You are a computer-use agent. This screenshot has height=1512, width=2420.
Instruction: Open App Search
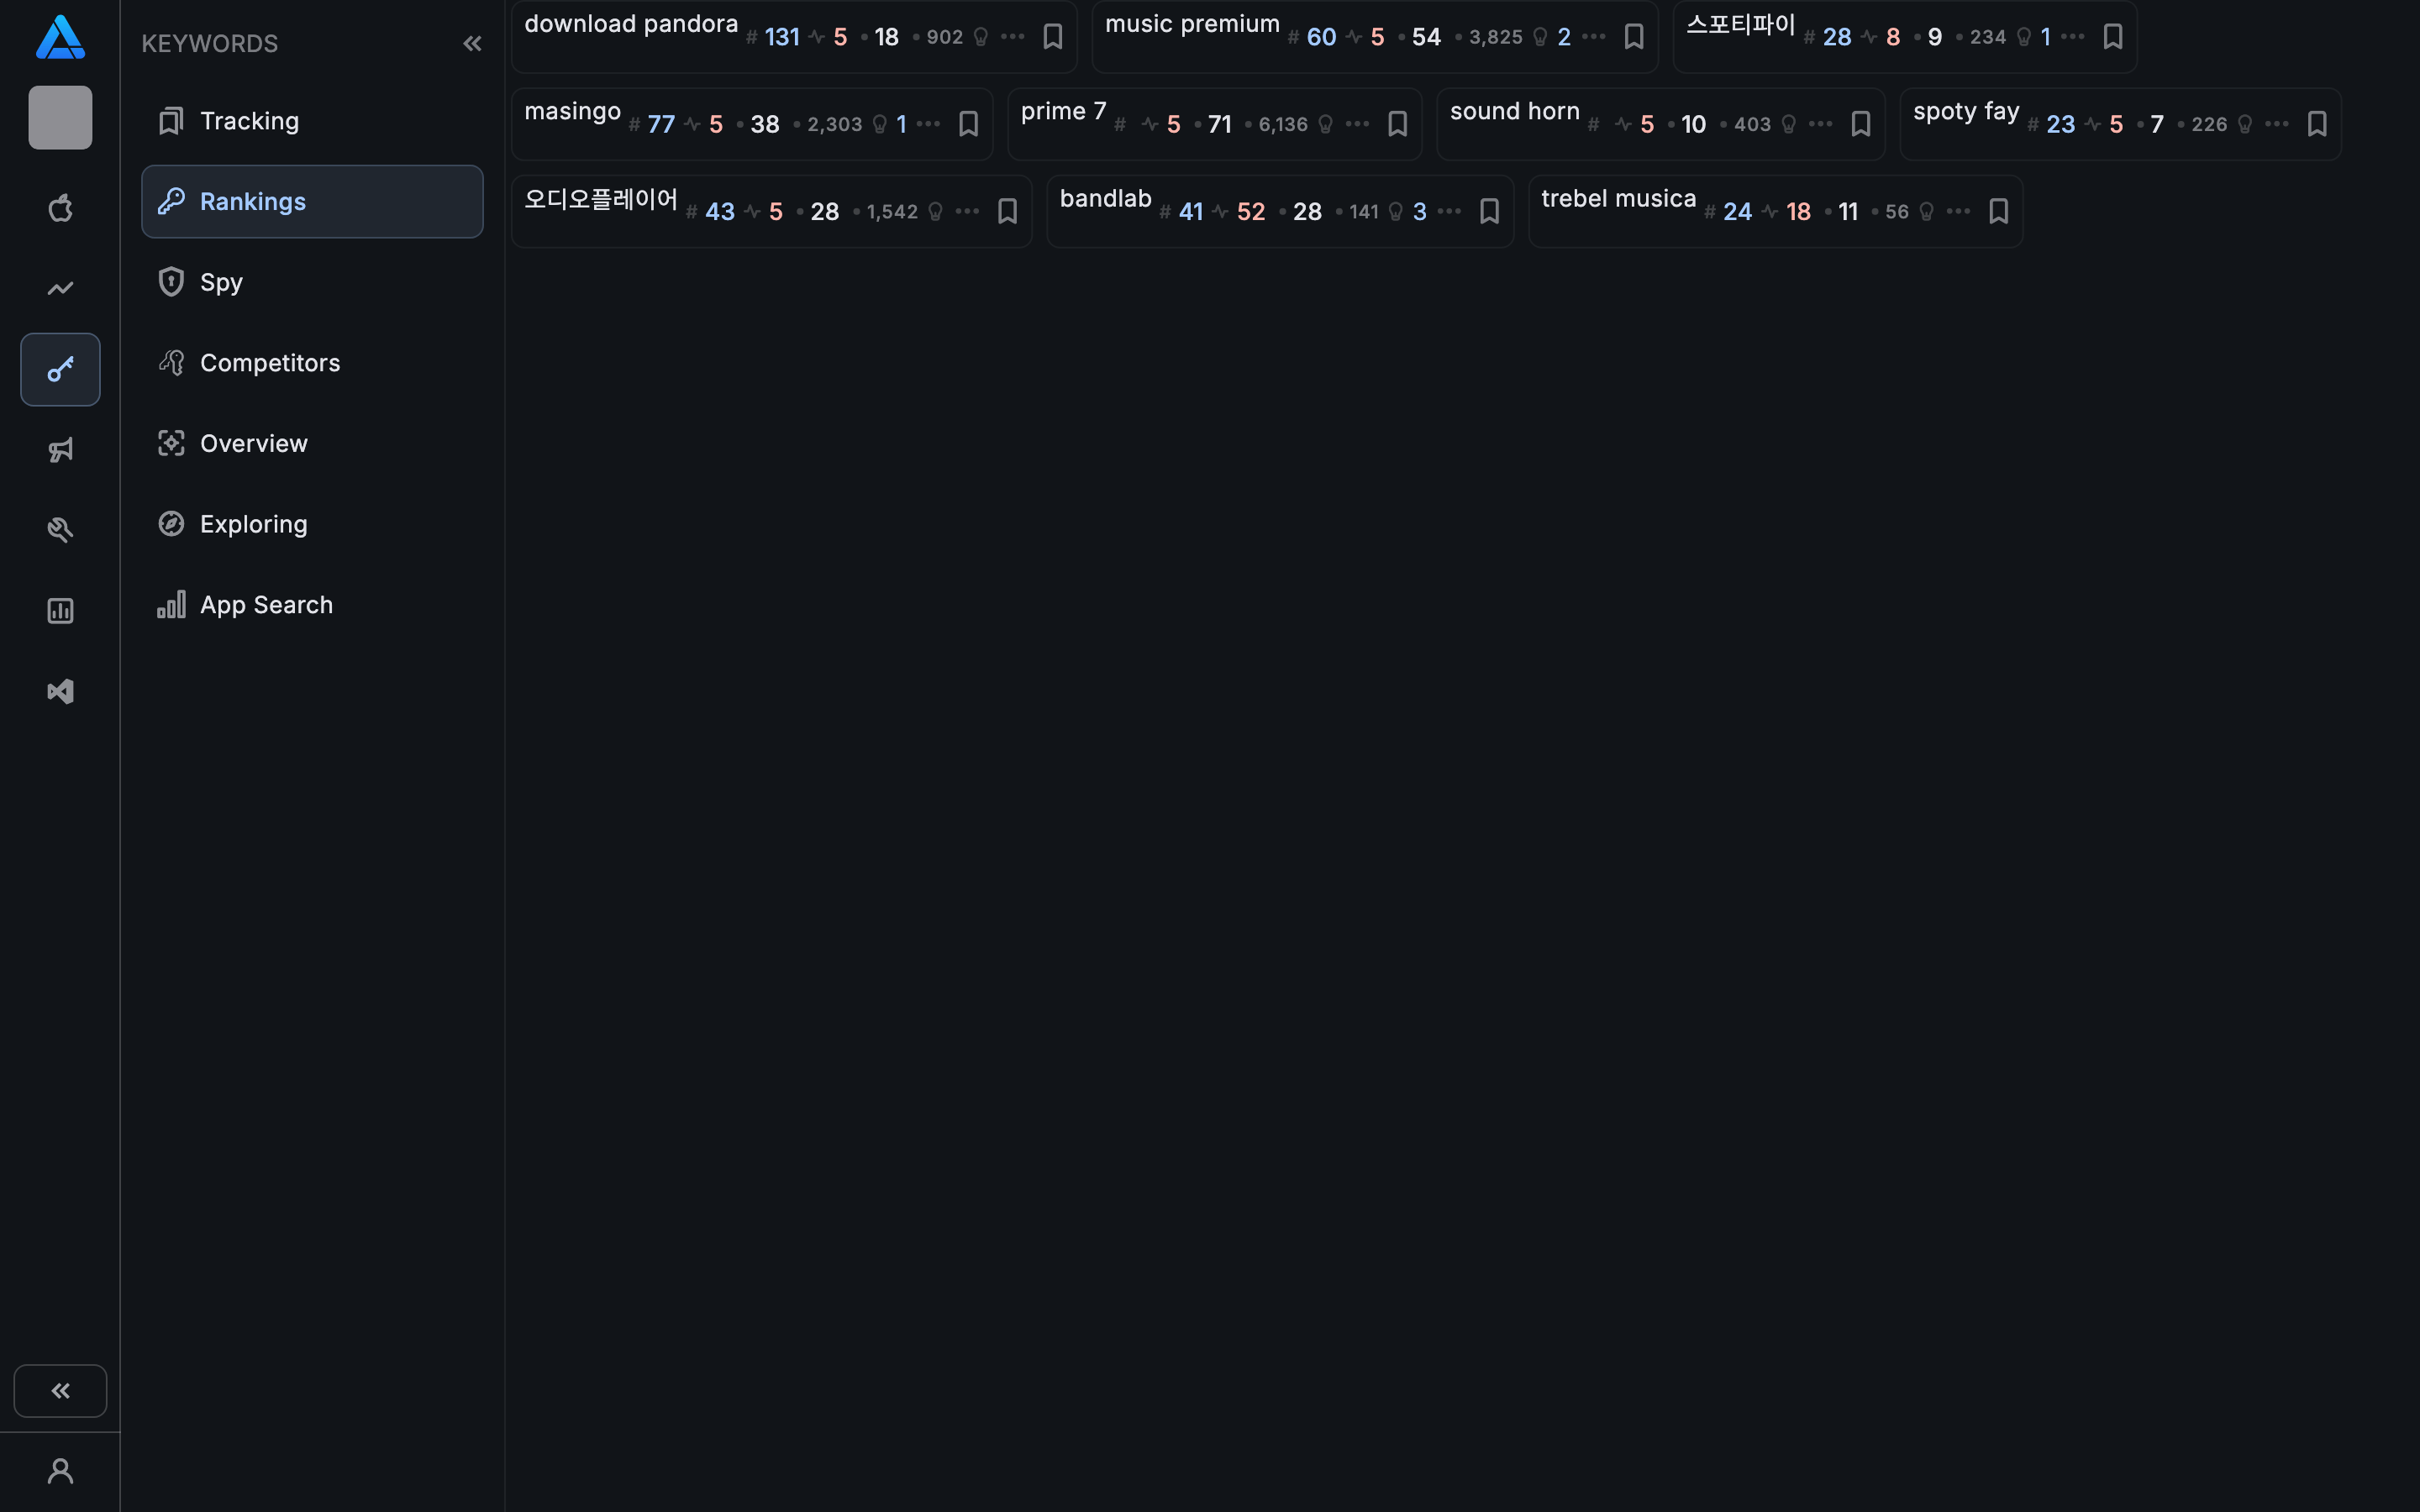click(x=266, y=604)
